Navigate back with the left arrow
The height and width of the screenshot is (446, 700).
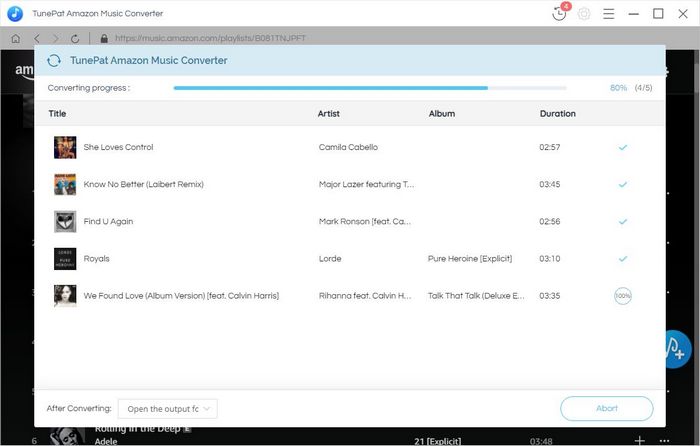point(37,38)
